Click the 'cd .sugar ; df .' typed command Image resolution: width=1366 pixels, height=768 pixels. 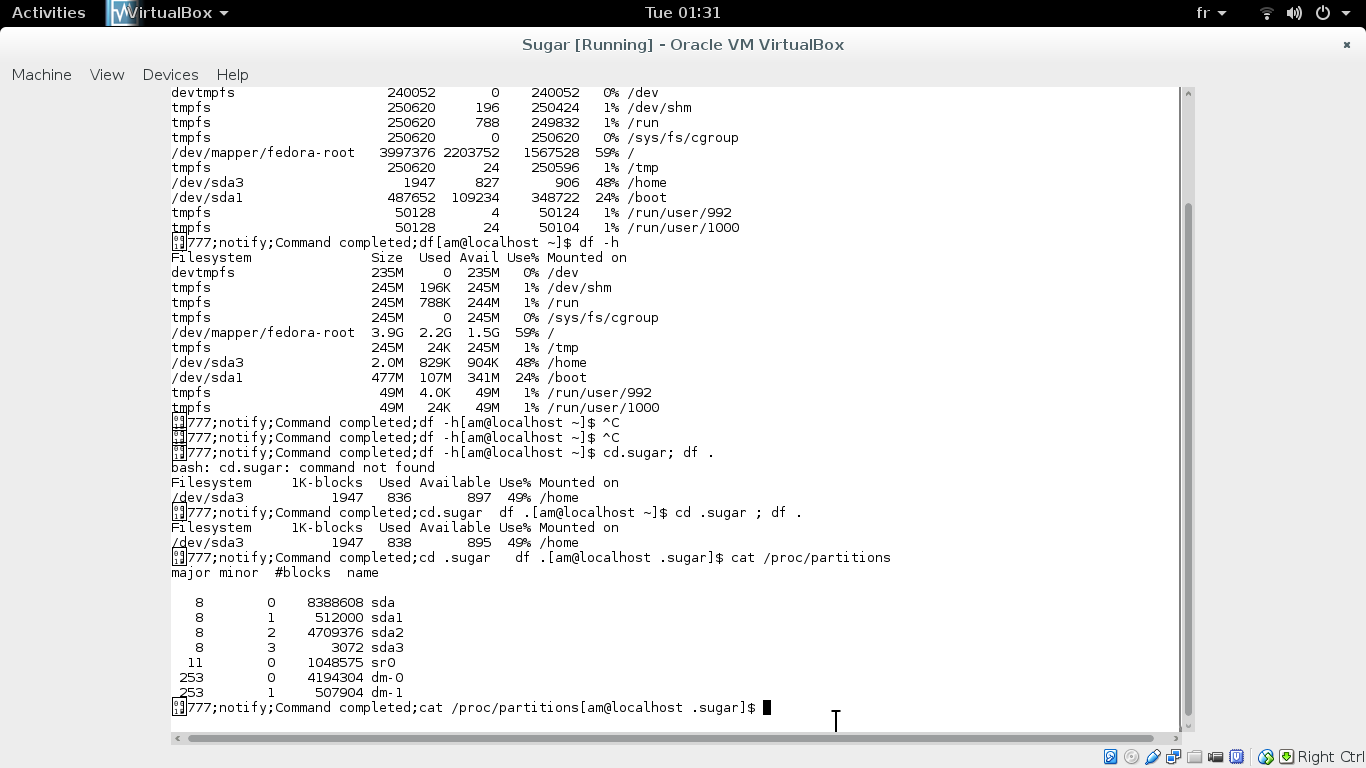[739, 512]
